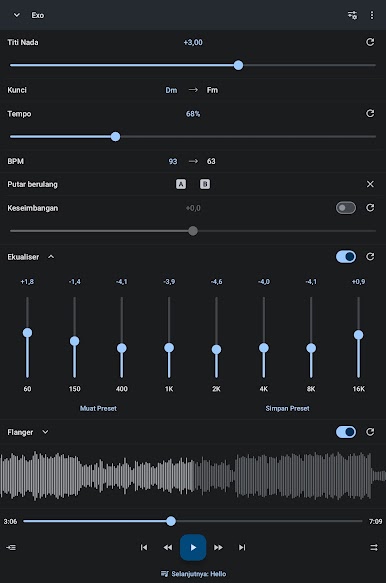Open the three-dot overflow menu
This screenshot has height=583, width=386.
pos(372,15)
